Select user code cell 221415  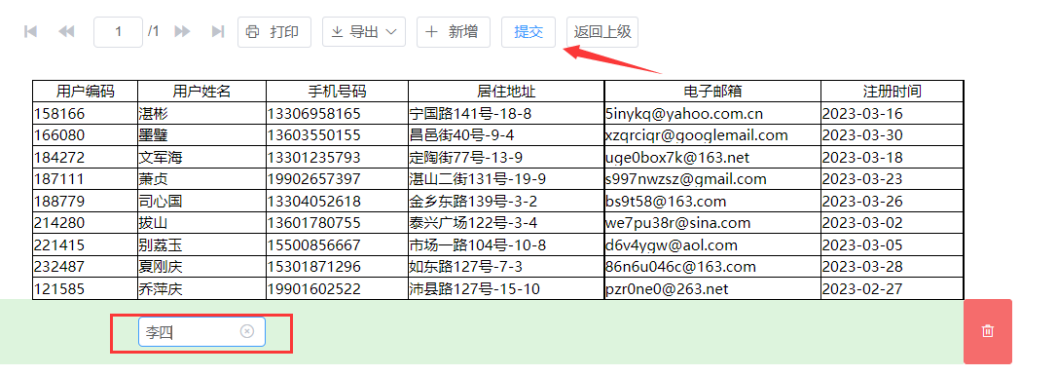coord(85,246)
